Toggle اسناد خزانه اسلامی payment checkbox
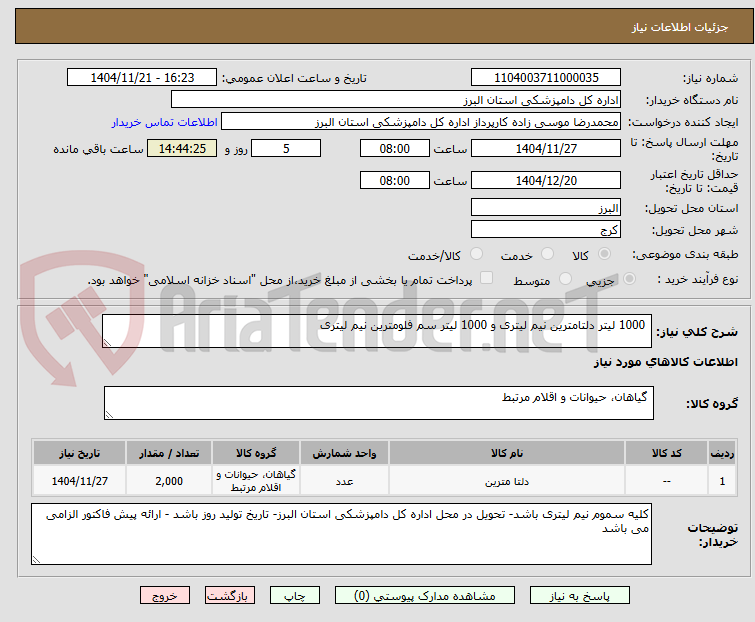The width and height of the screenshot is (755, 622). (x=487, y=278)
